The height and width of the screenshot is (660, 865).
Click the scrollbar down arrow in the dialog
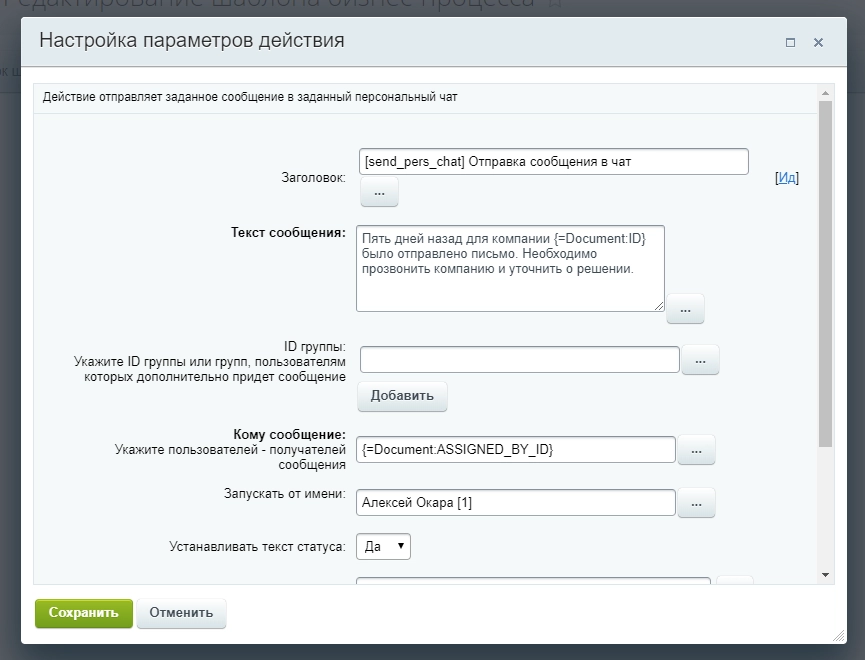pyautogui.click(x=825, y=575)
